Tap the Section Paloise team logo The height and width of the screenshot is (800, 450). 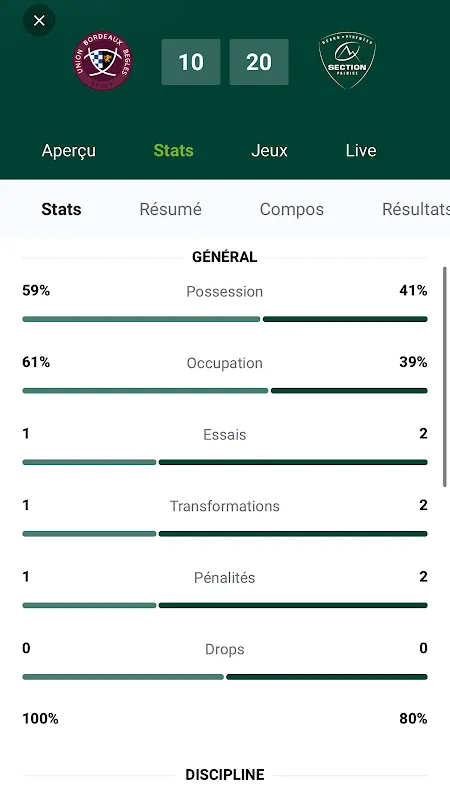347,60
